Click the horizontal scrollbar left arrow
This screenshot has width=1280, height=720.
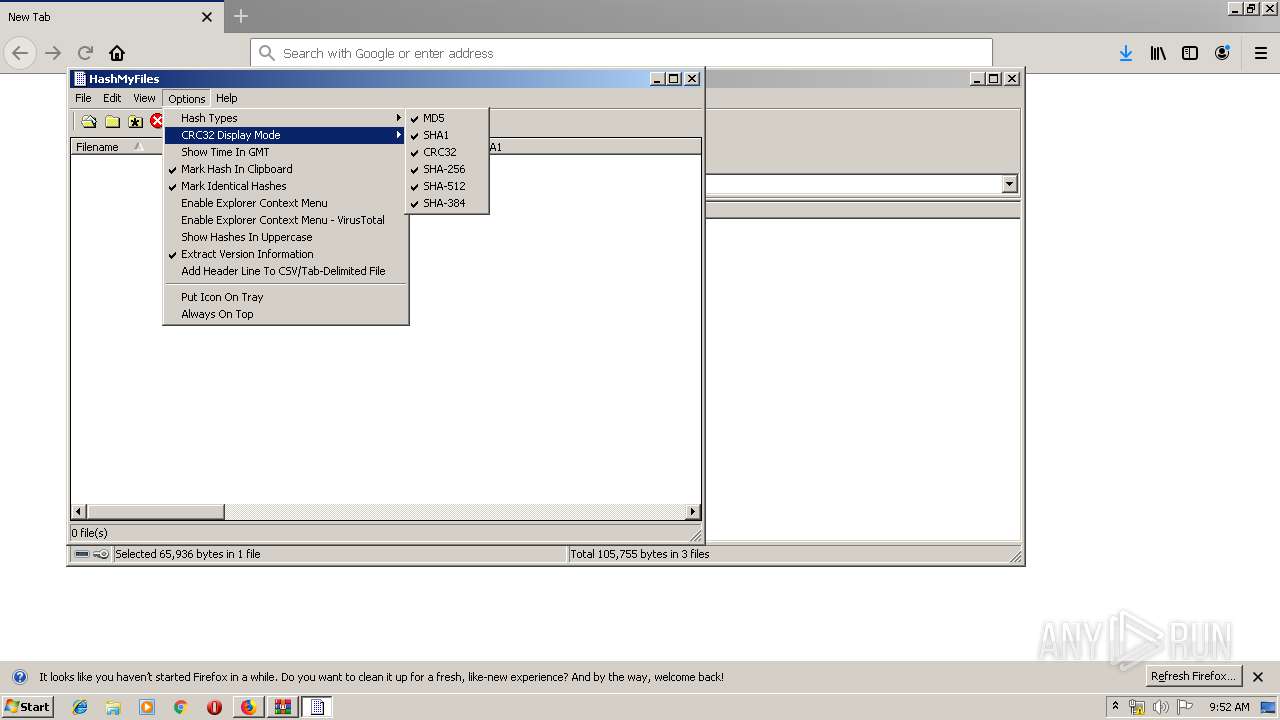pyautogui.click(x=79, y=512)
